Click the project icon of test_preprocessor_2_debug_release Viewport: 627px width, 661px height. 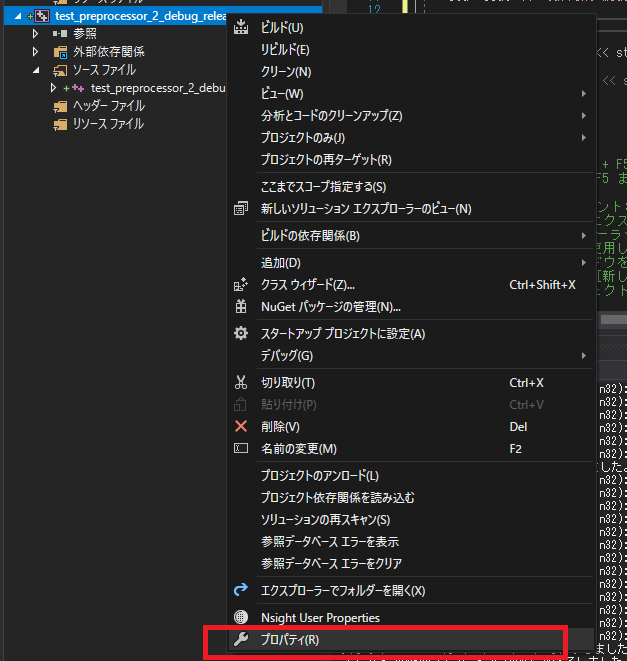[x=42, y=16]
